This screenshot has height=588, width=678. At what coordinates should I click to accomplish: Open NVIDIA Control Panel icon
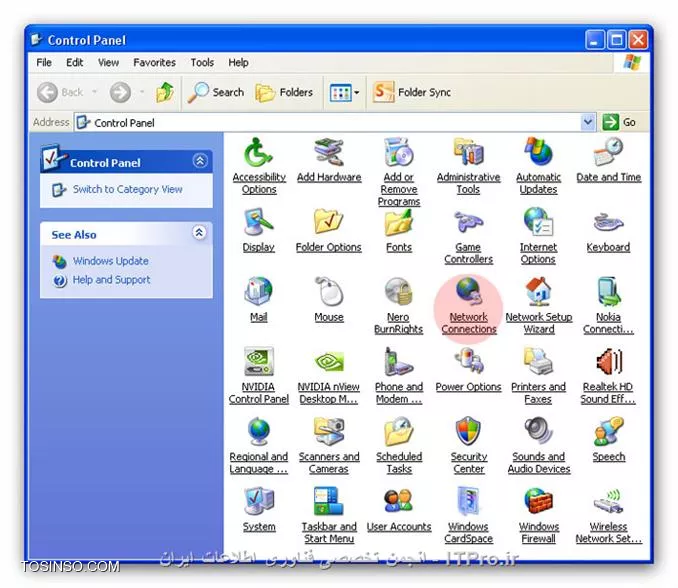click(259, 376)
